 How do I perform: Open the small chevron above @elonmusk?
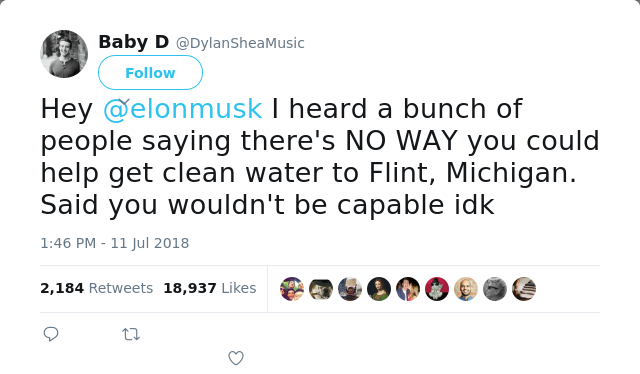[x=124, y=101]
